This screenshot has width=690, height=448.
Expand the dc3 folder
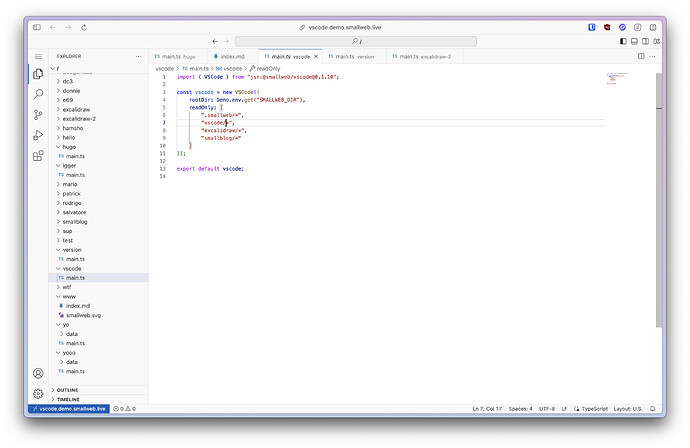pyautogui.click(x=99, y=81)
